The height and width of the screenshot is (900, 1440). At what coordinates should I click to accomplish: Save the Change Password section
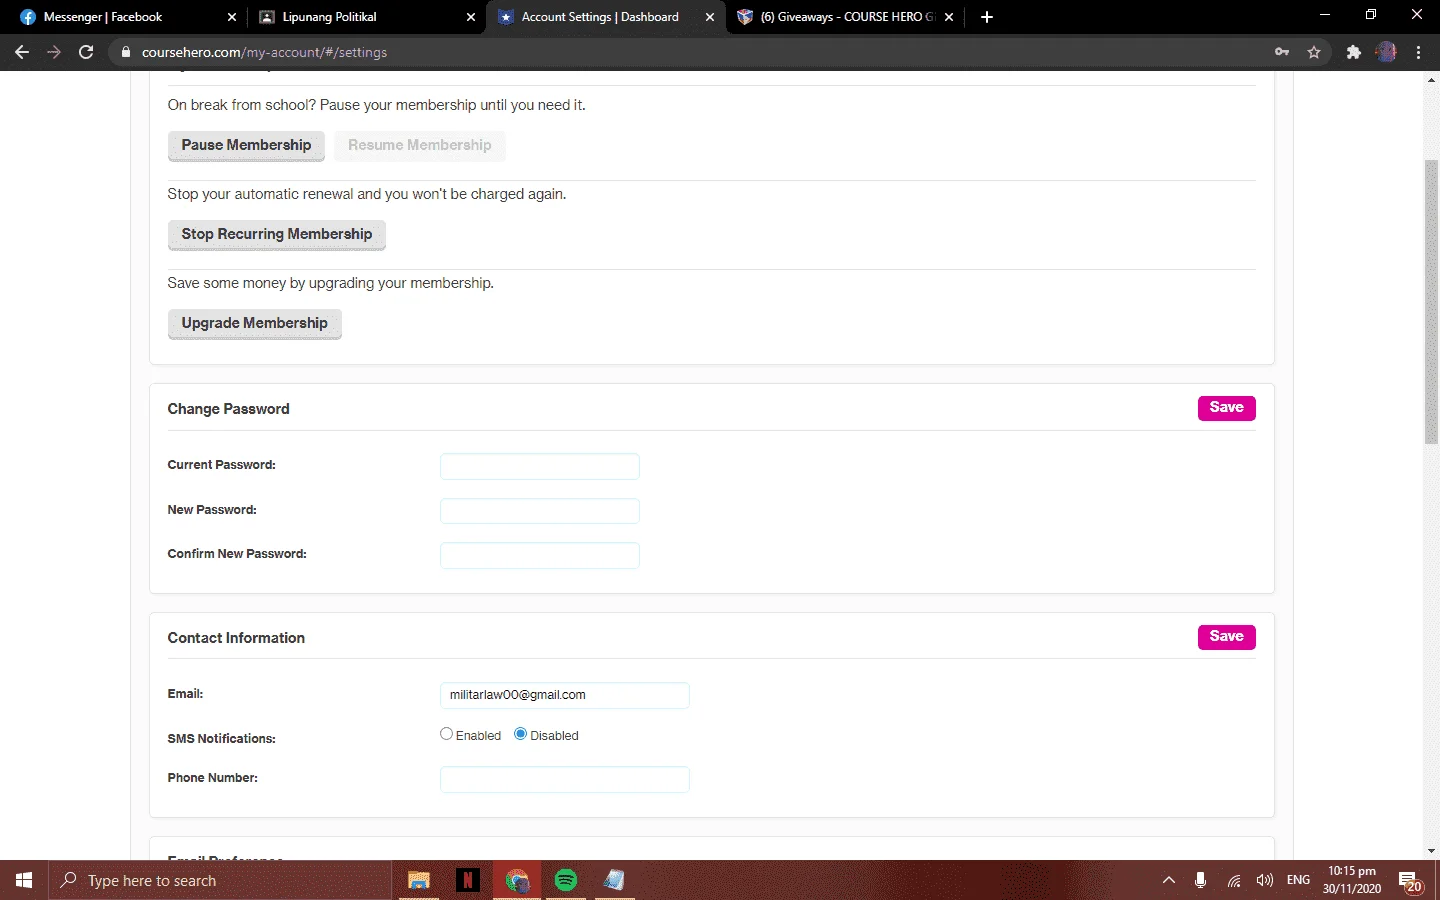click(1226, 408)
